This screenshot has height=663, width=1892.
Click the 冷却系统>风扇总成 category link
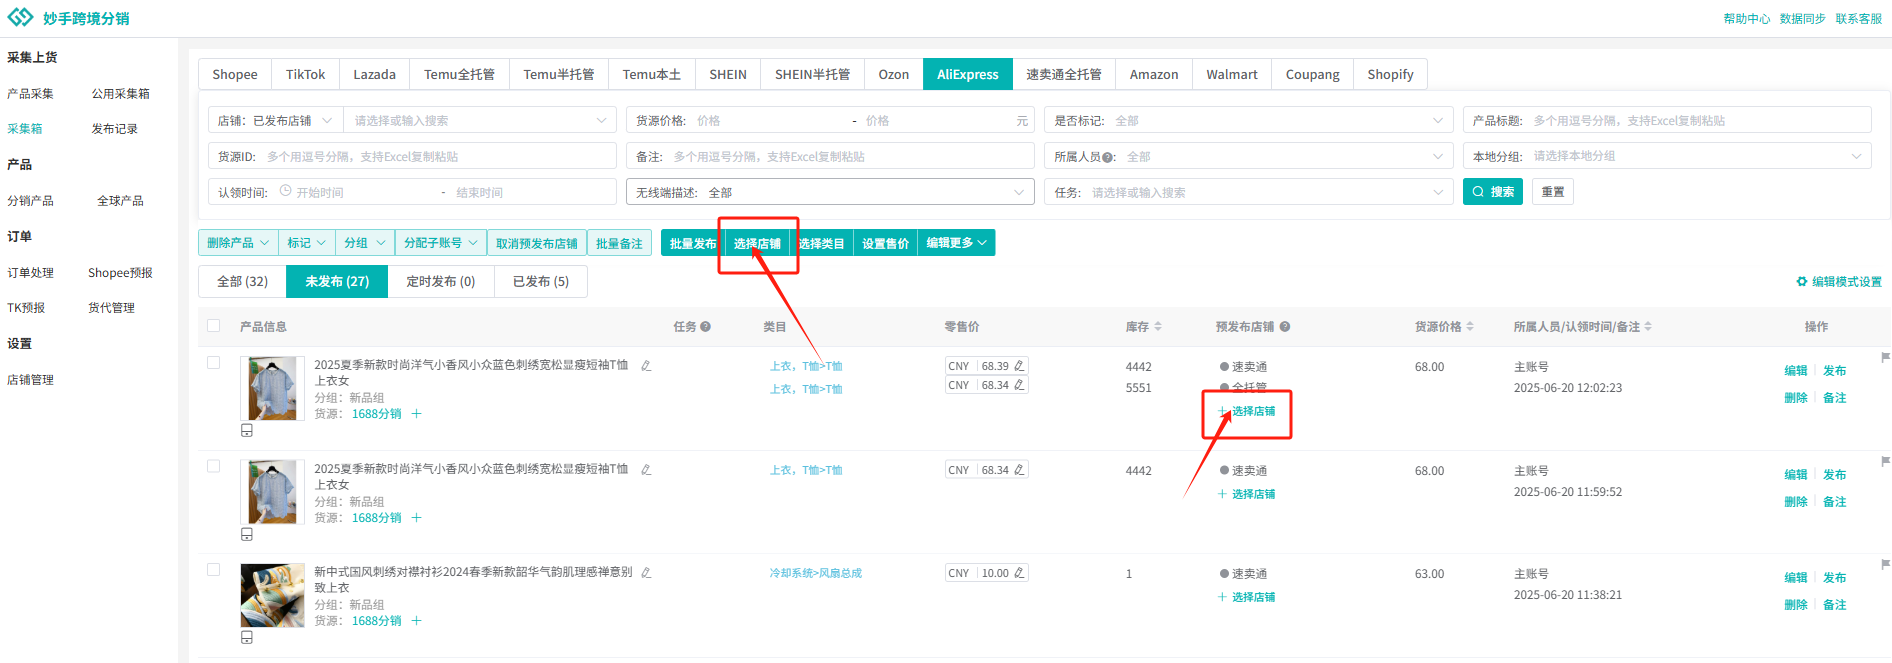click(815, 573)
